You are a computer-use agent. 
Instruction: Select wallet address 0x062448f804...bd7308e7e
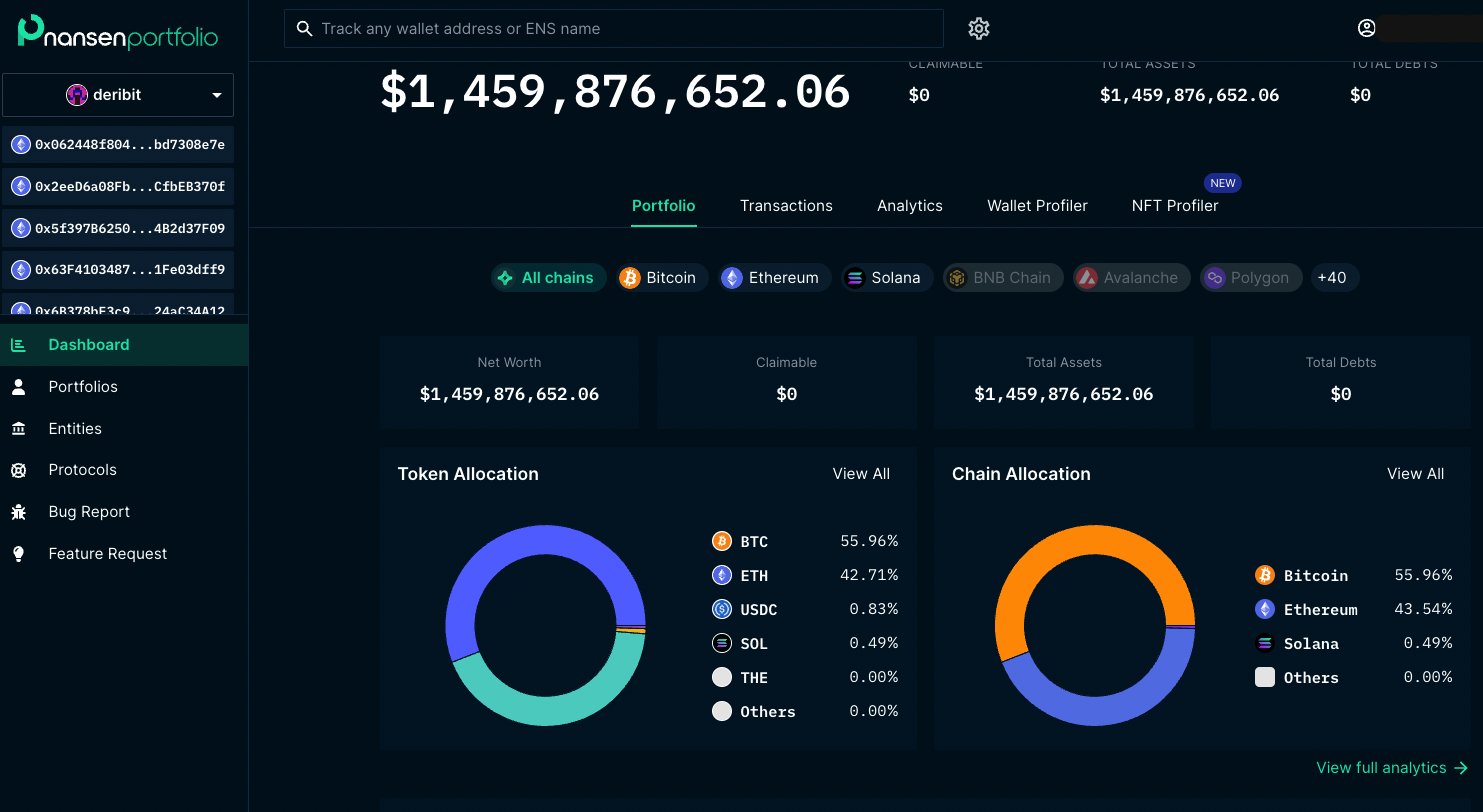click(118, 145)
